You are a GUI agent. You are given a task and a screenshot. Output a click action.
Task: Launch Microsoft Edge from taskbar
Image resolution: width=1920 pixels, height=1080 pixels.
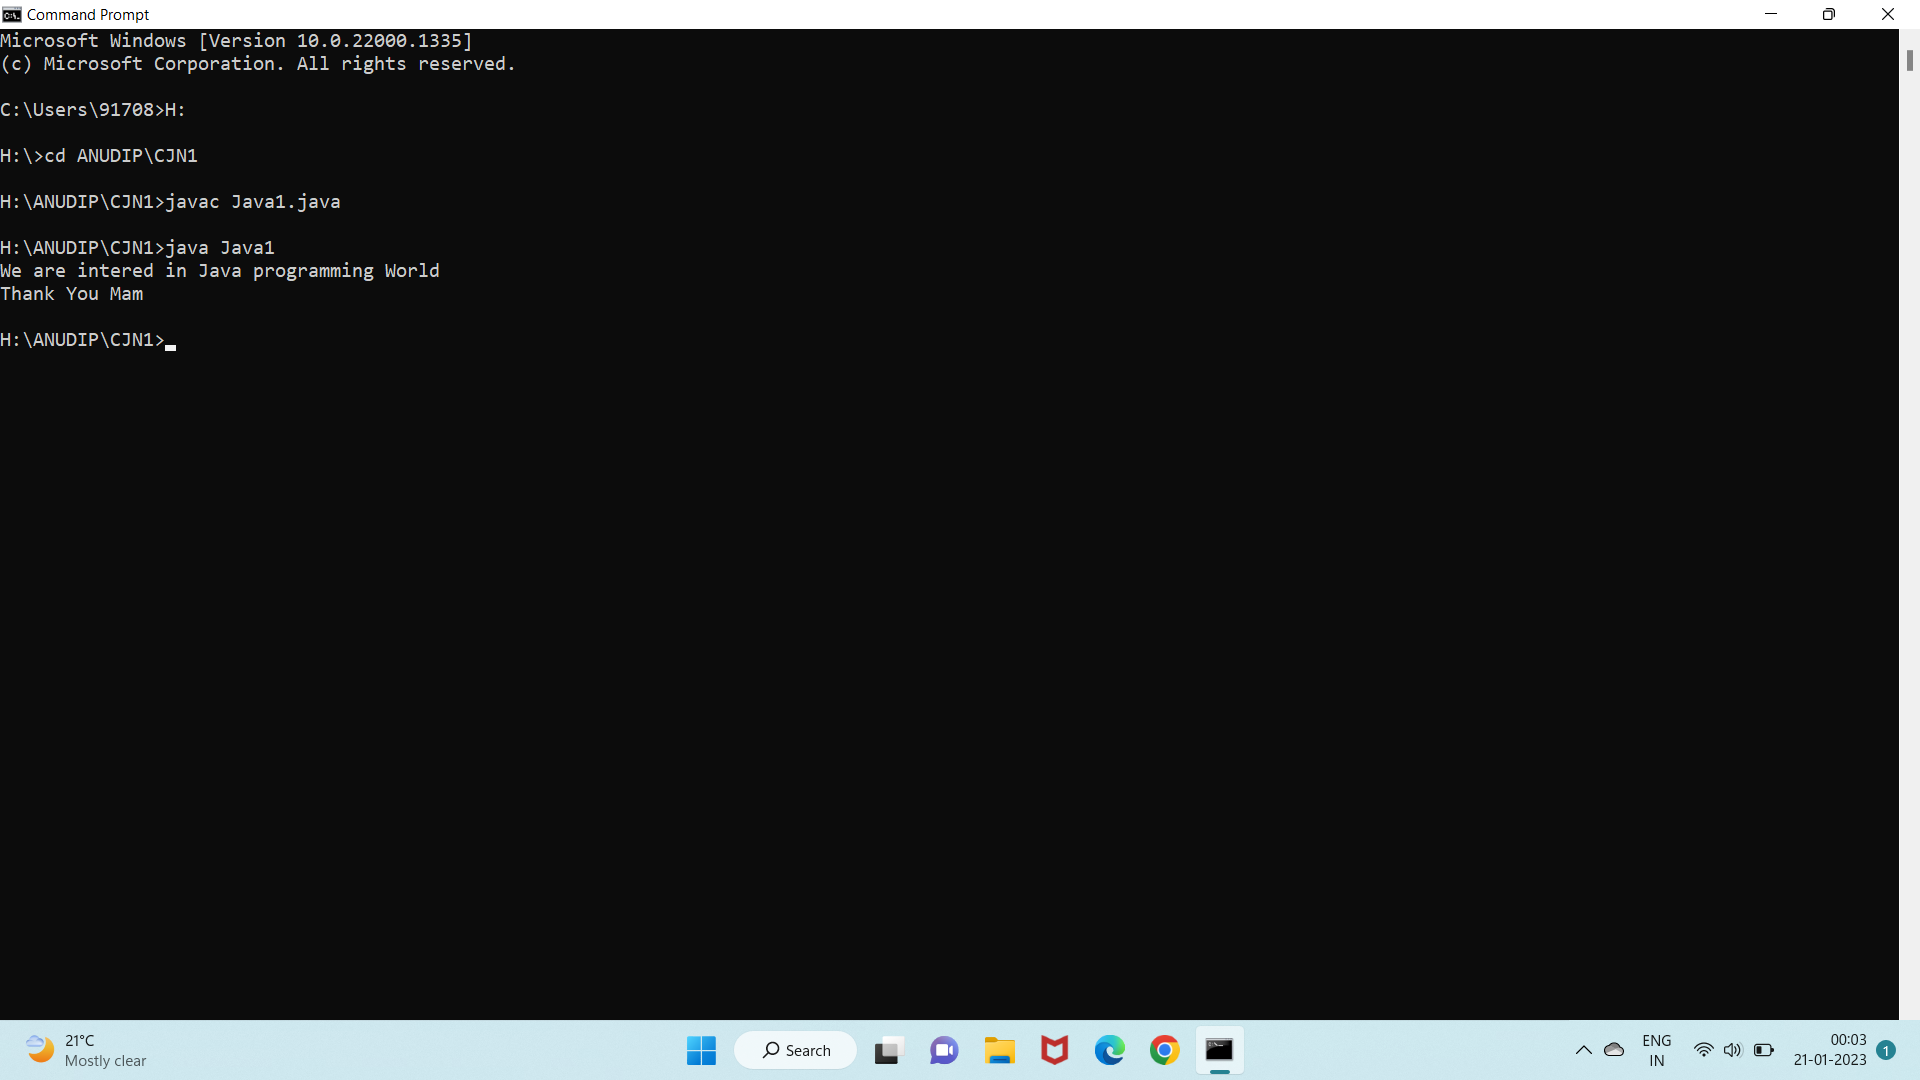(x=1110, y=1050)
